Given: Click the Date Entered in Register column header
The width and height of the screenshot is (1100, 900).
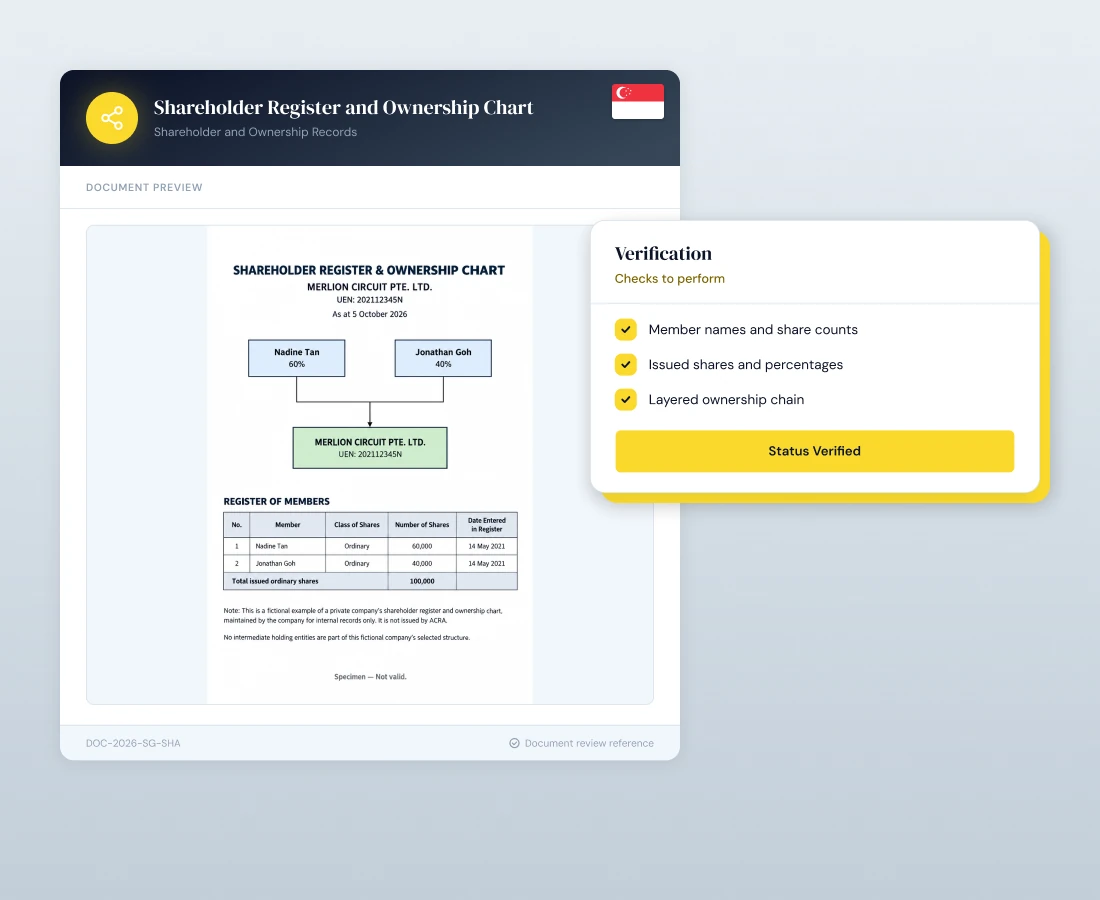Looking at the screenshot, I should click(487, 525).
